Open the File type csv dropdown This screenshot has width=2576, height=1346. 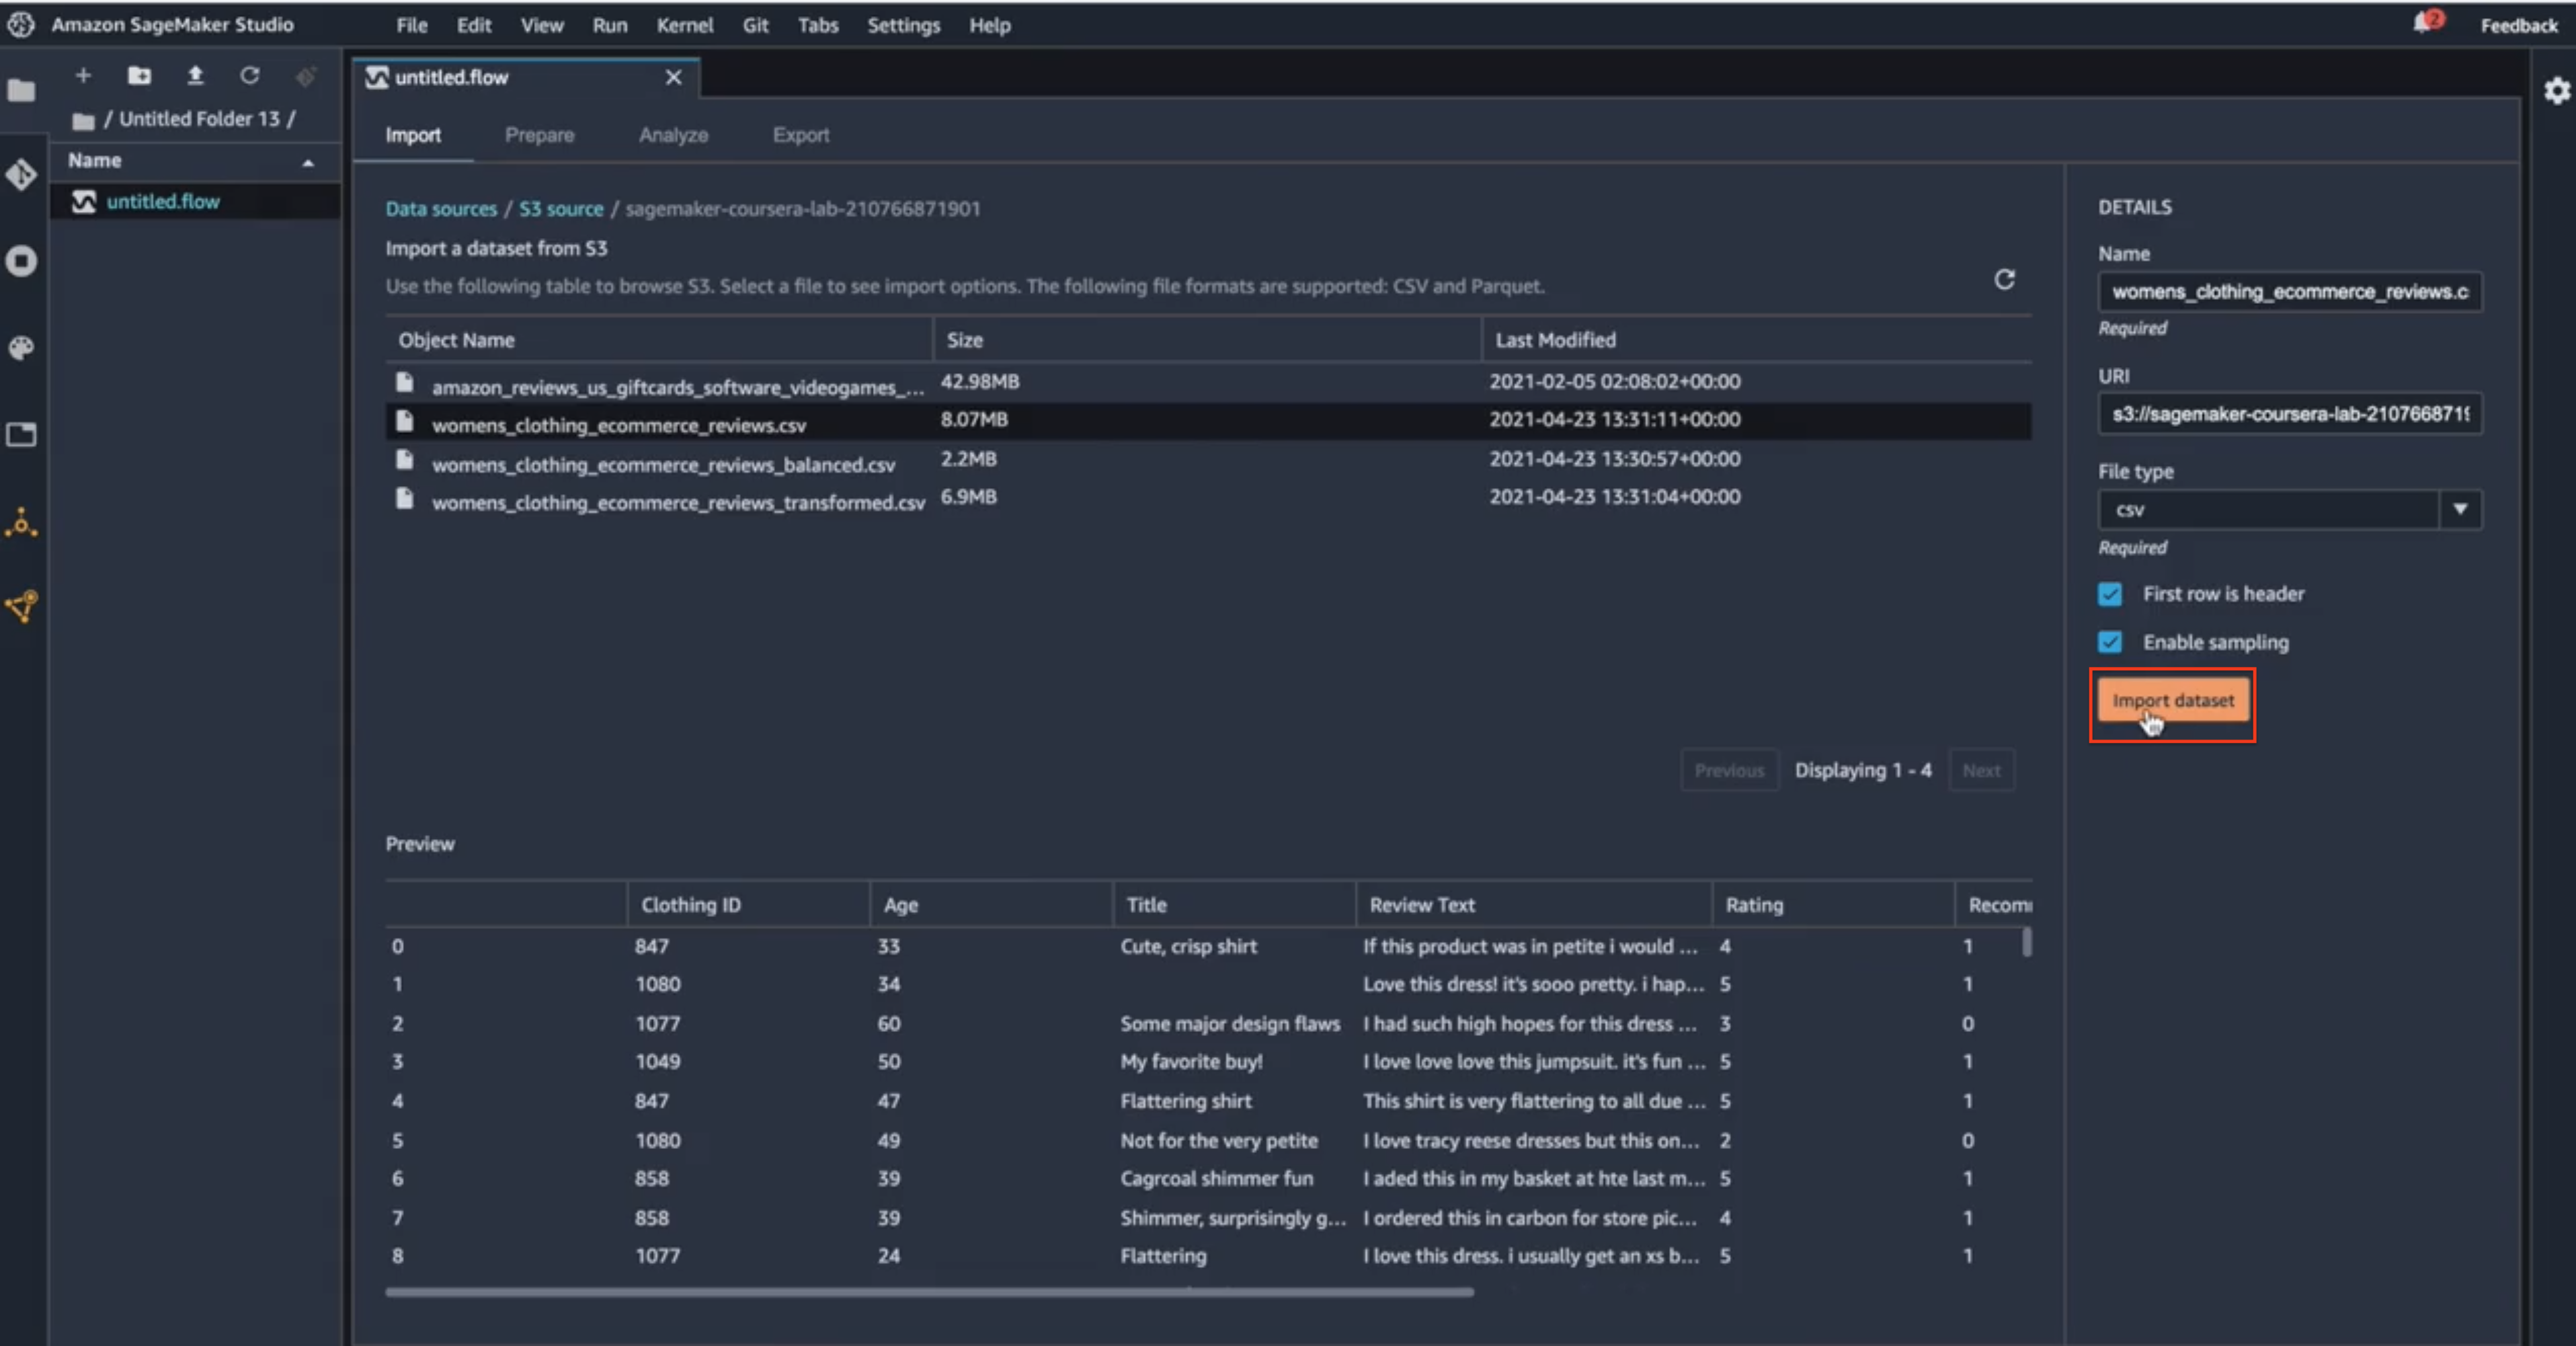pyautogui.click(x=2290, y=509)
